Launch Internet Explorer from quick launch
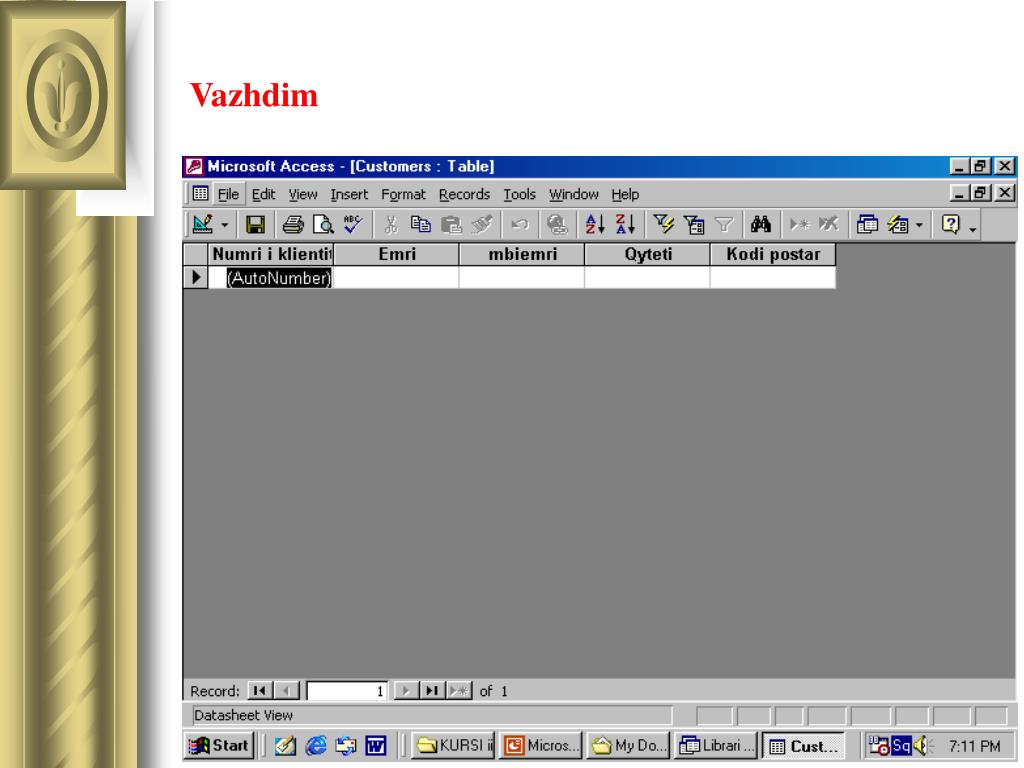This screenshot has height=768, width=1024. pos(316,745)
